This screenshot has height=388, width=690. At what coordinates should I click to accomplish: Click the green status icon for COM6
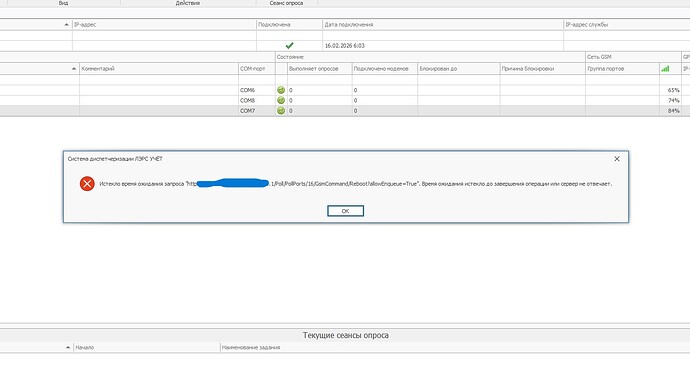click(281, 90)
